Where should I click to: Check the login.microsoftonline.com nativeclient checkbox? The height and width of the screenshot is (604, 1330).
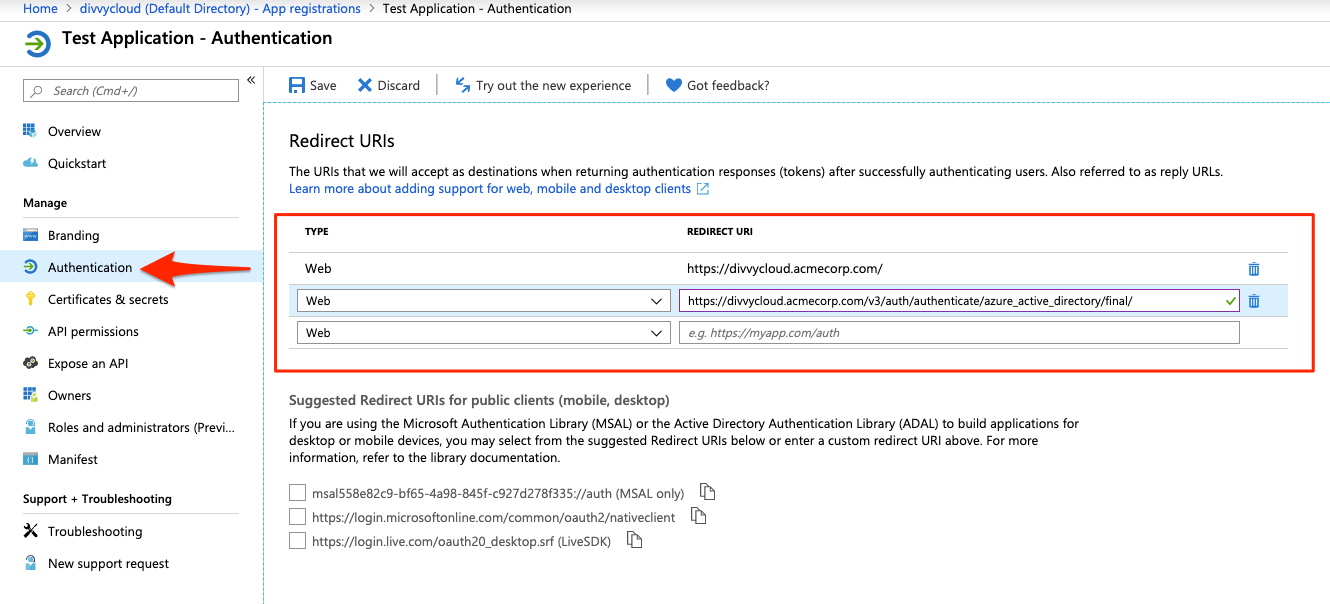297,516
